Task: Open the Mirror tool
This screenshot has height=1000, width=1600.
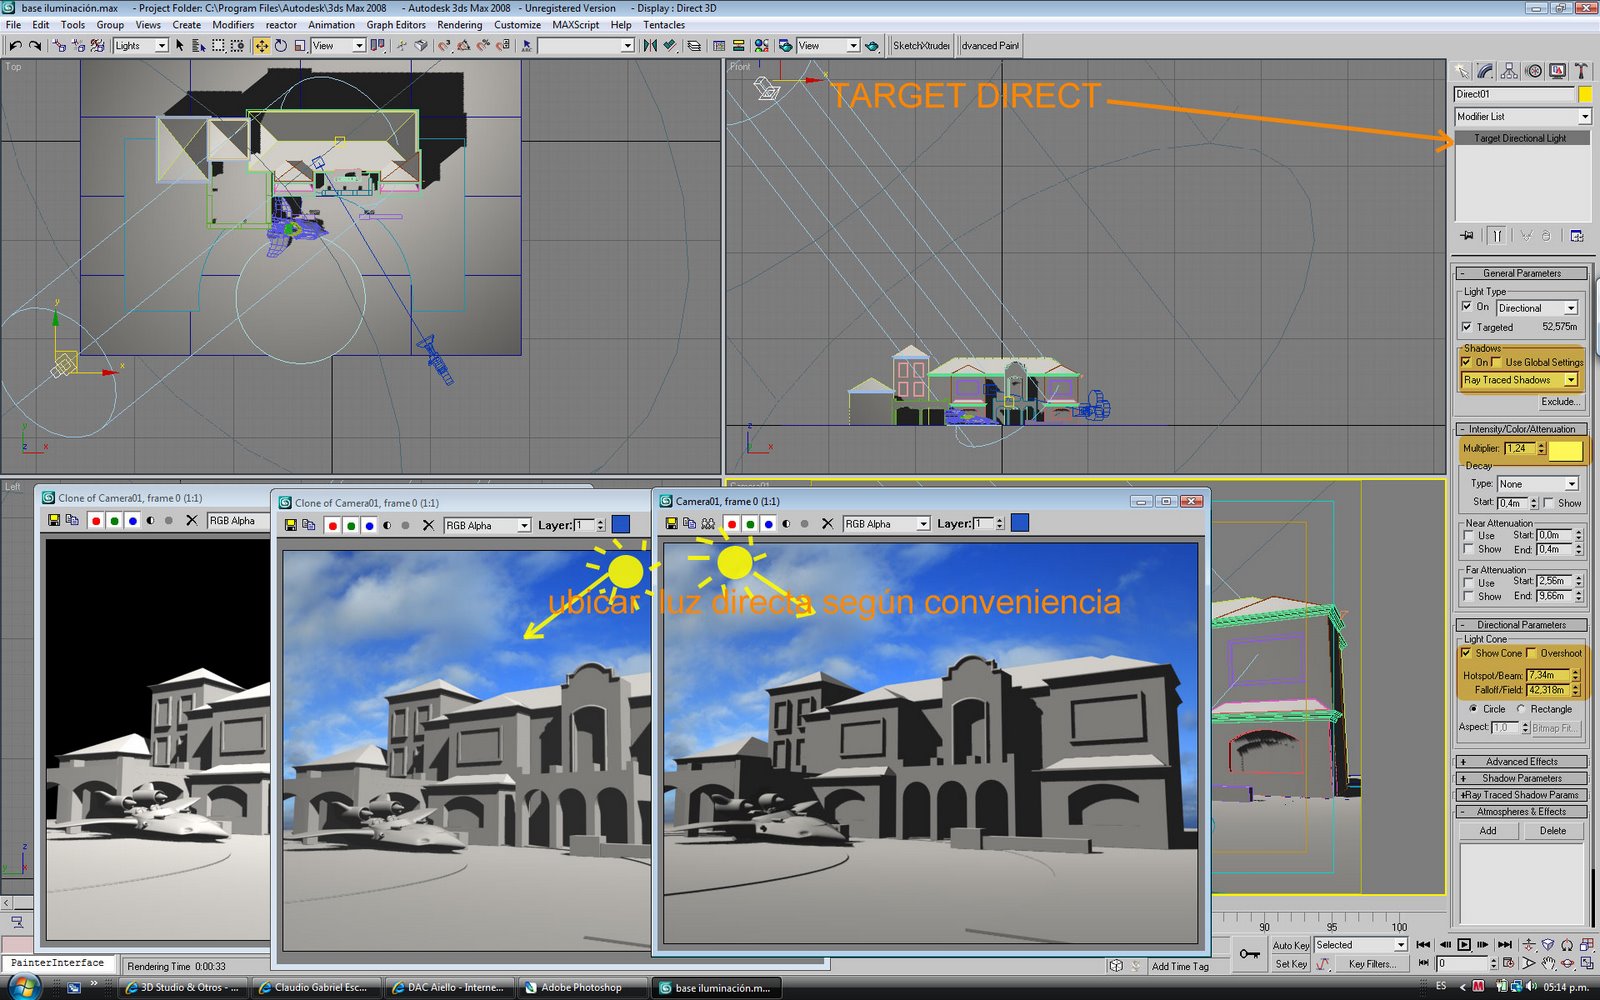Action: click(650, 45)
